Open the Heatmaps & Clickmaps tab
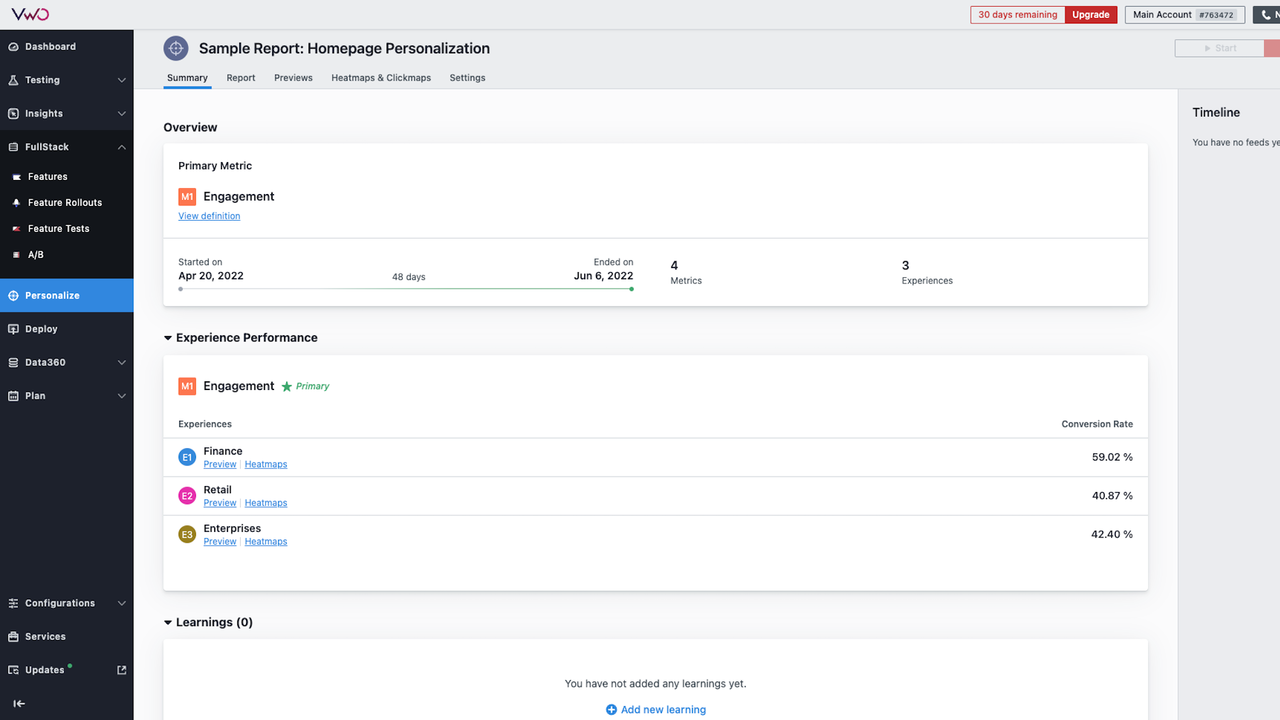Image resolution: width=1280 pixels, height=720 pixels. [381, 78]
